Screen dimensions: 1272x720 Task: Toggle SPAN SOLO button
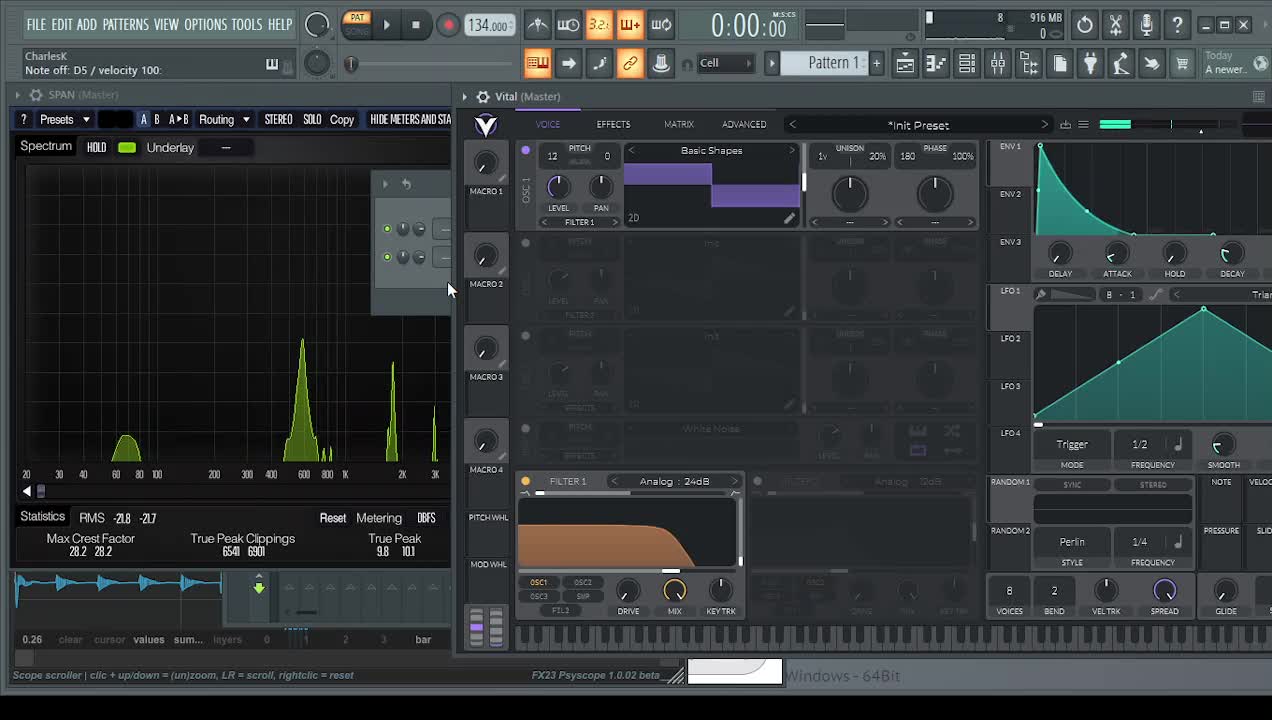pyautogui.click(x=312, y=119)
